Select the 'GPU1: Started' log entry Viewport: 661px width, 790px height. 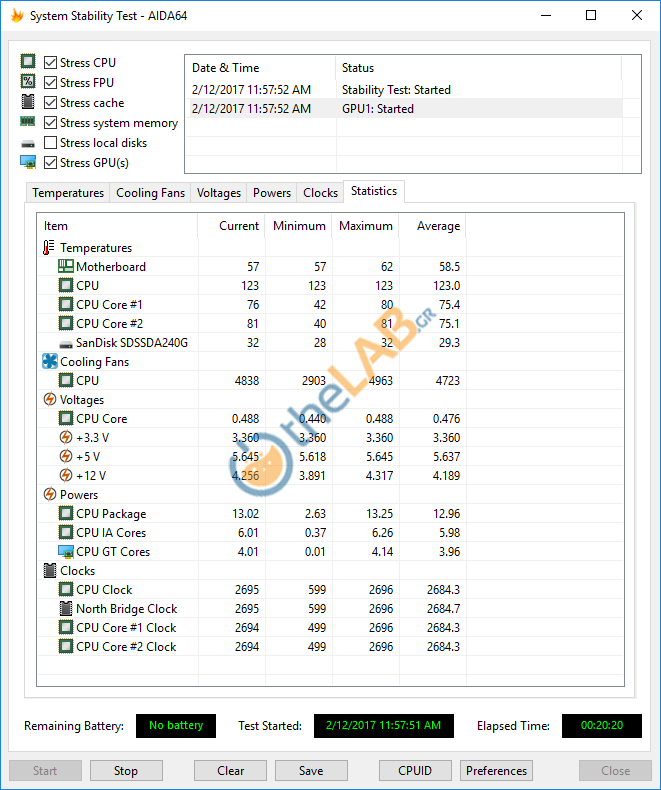click(x=404, y=109)
